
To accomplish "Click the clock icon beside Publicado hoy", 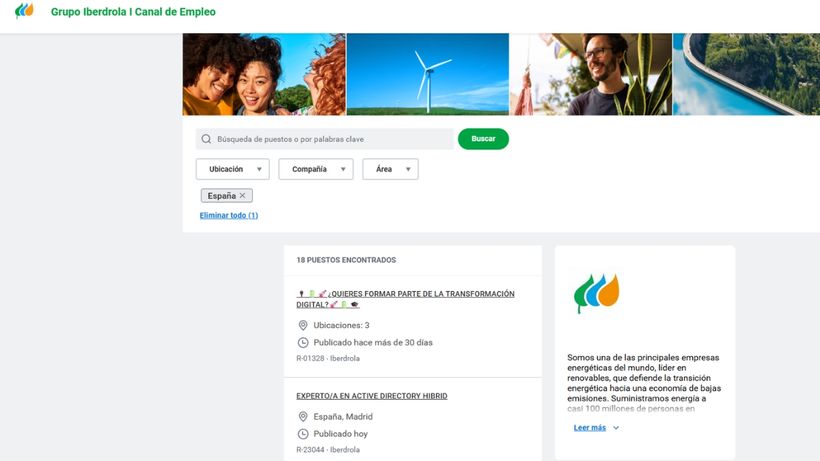I will pos(303,434).
